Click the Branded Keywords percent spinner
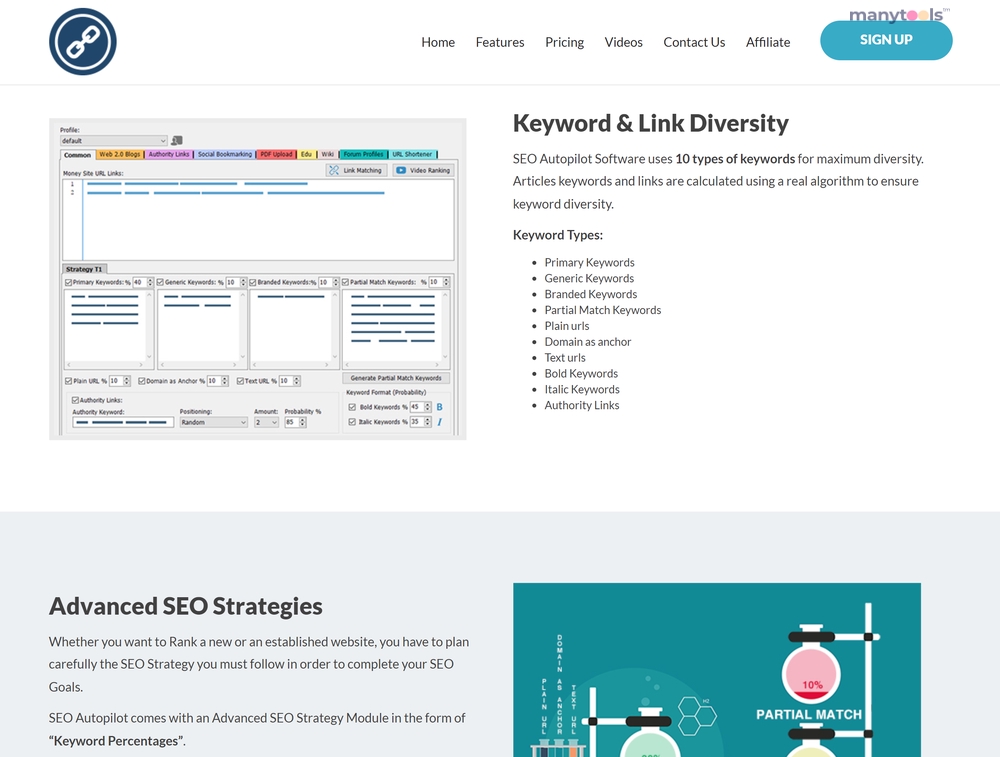Screen dimensions: 1000x757 328,282
